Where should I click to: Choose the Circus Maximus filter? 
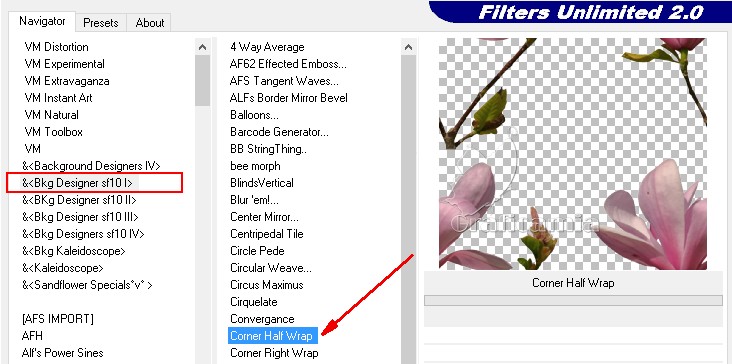[267, 285]
